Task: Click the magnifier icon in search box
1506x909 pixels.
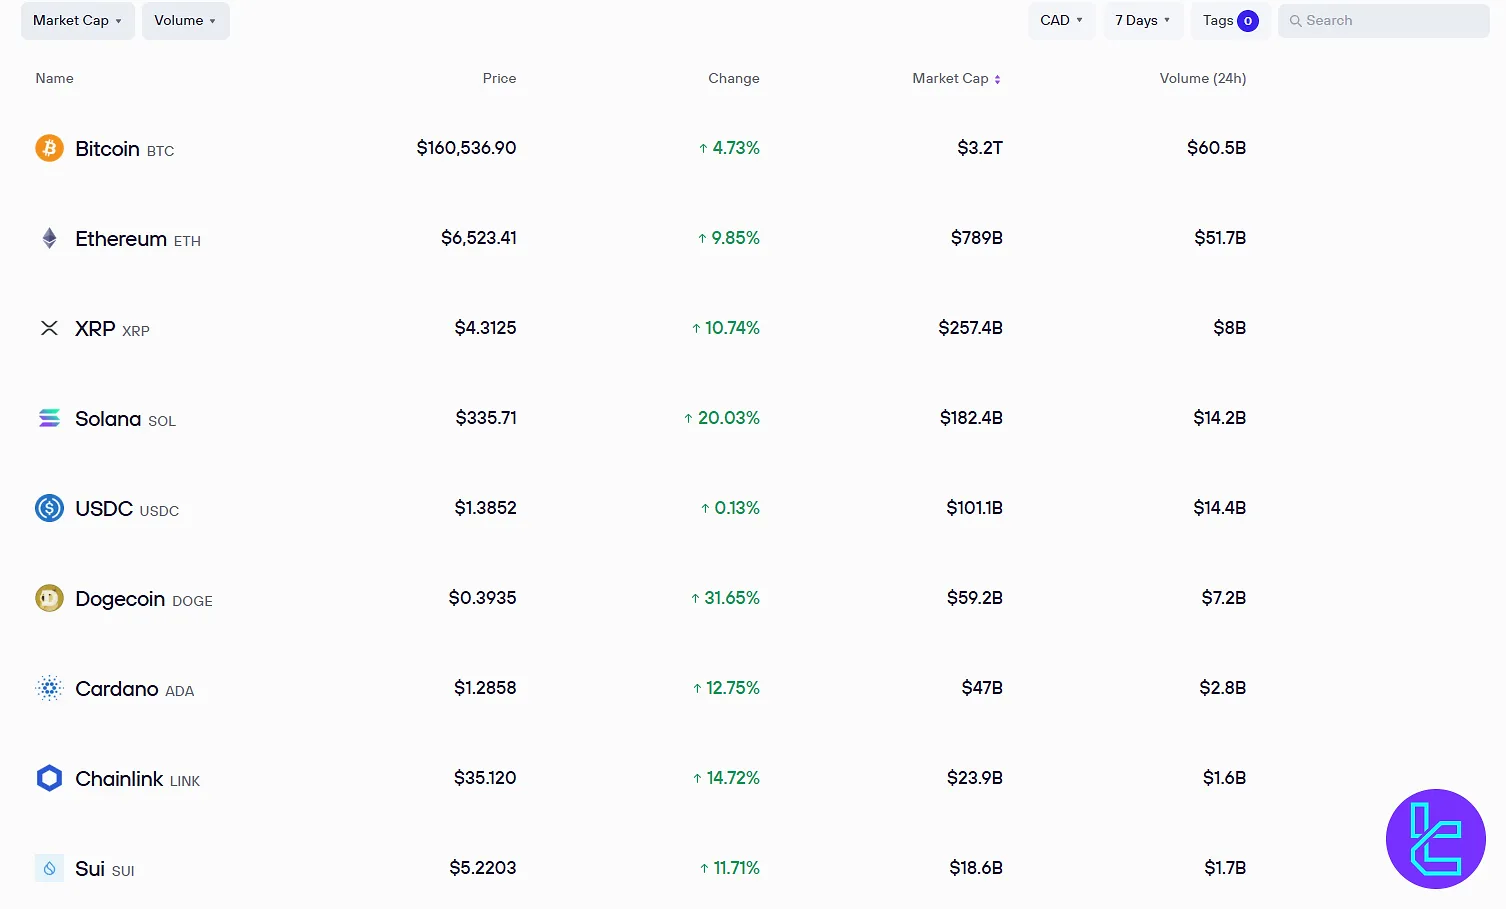Action: pos(1295,21)
